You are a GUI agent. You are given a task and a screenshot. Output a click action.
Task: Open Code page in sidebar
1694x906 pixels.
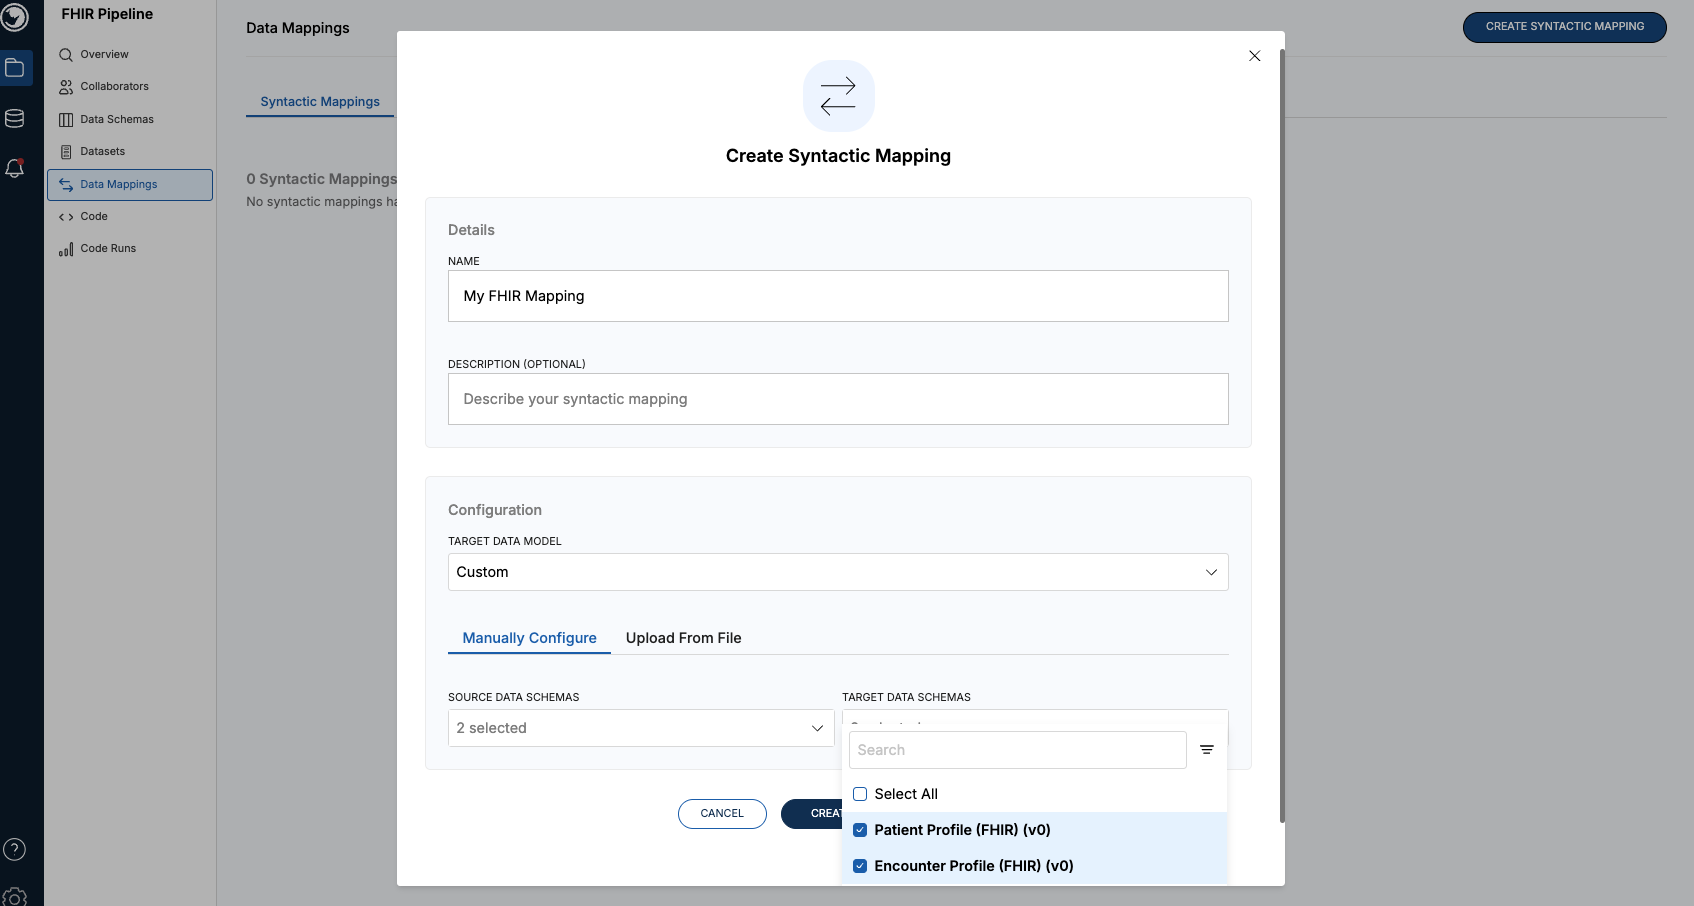pyautogui.click(x=94, y=217)
